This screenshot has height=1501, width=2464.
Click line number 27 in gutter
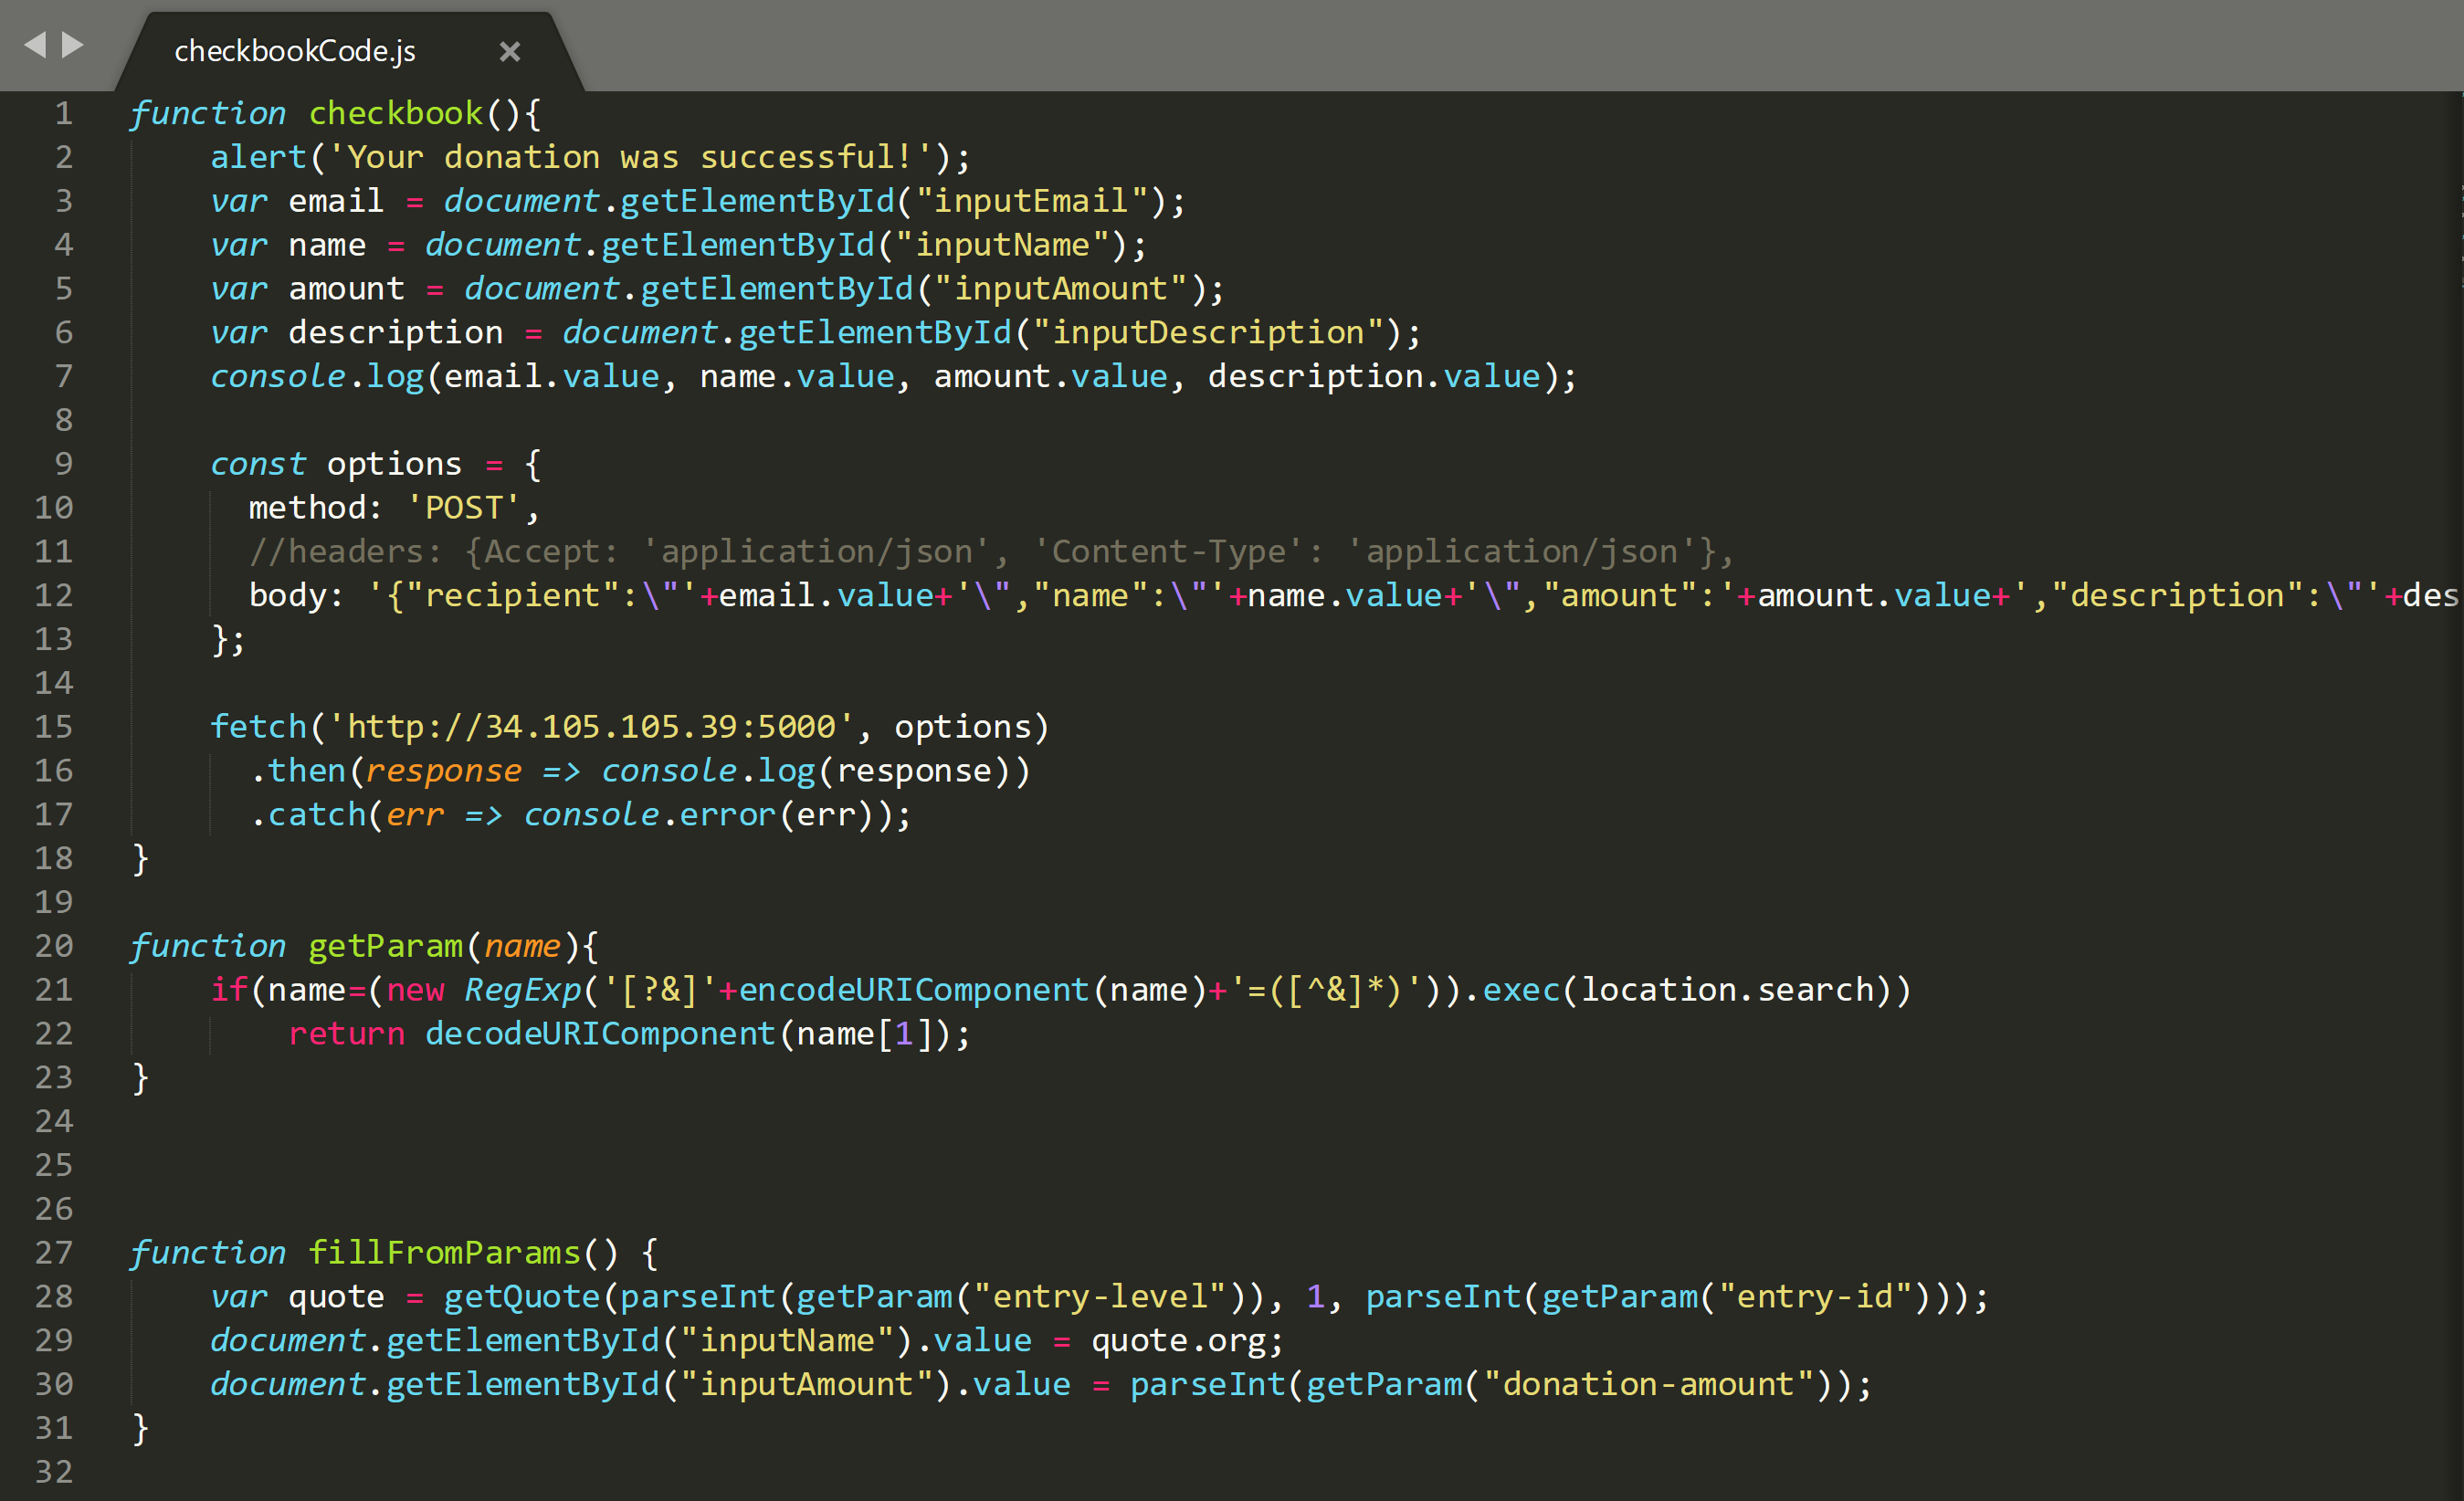click(54, 1253)
